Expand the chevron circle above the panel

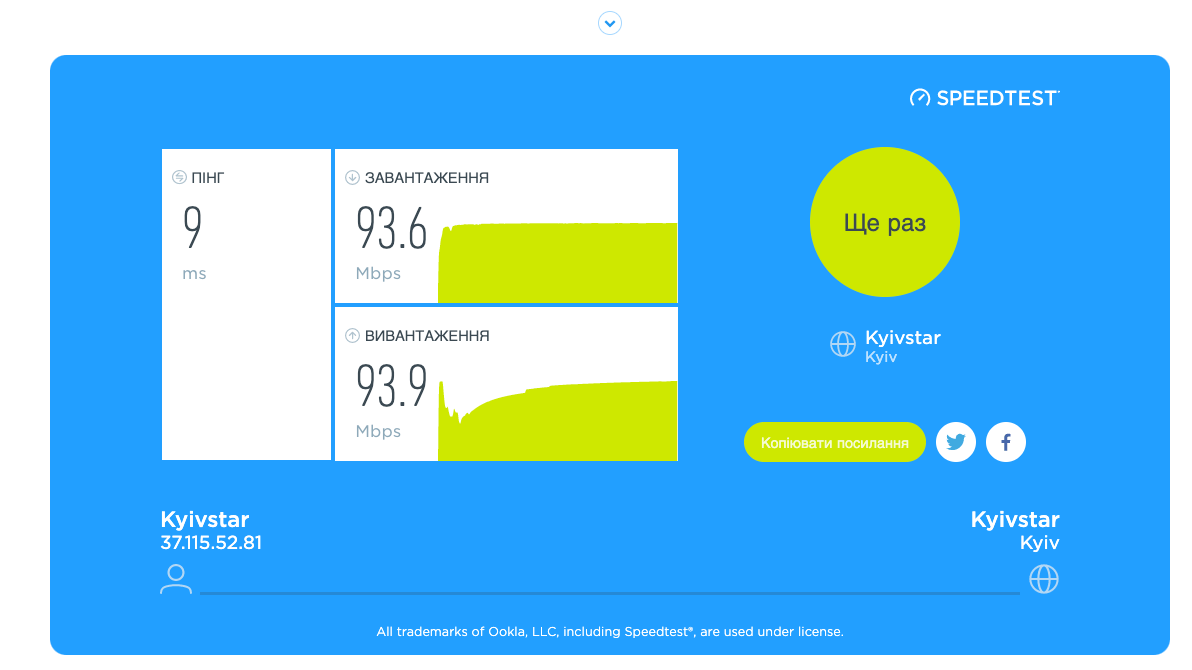610,24
